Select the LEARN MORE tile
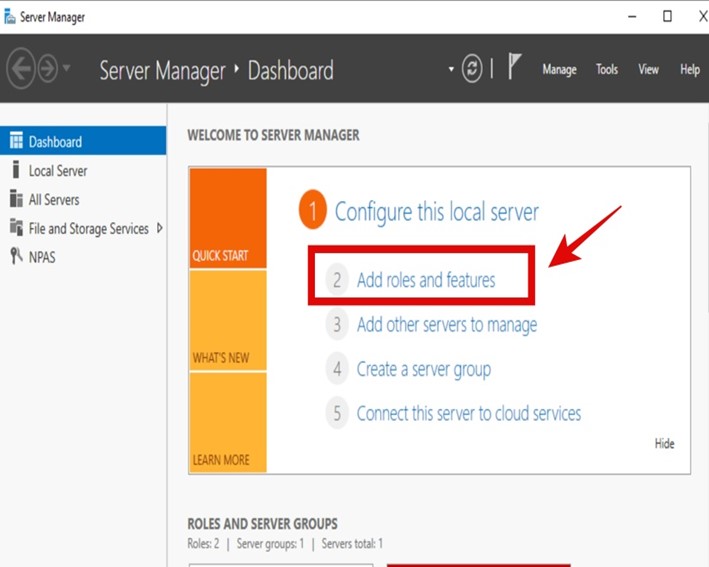 [228, 423]
